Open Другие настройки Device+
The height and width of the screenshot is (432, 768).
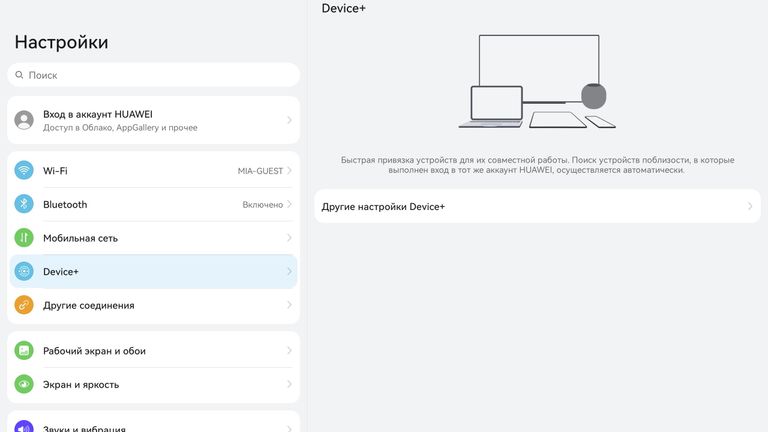[x=537, y=206]
